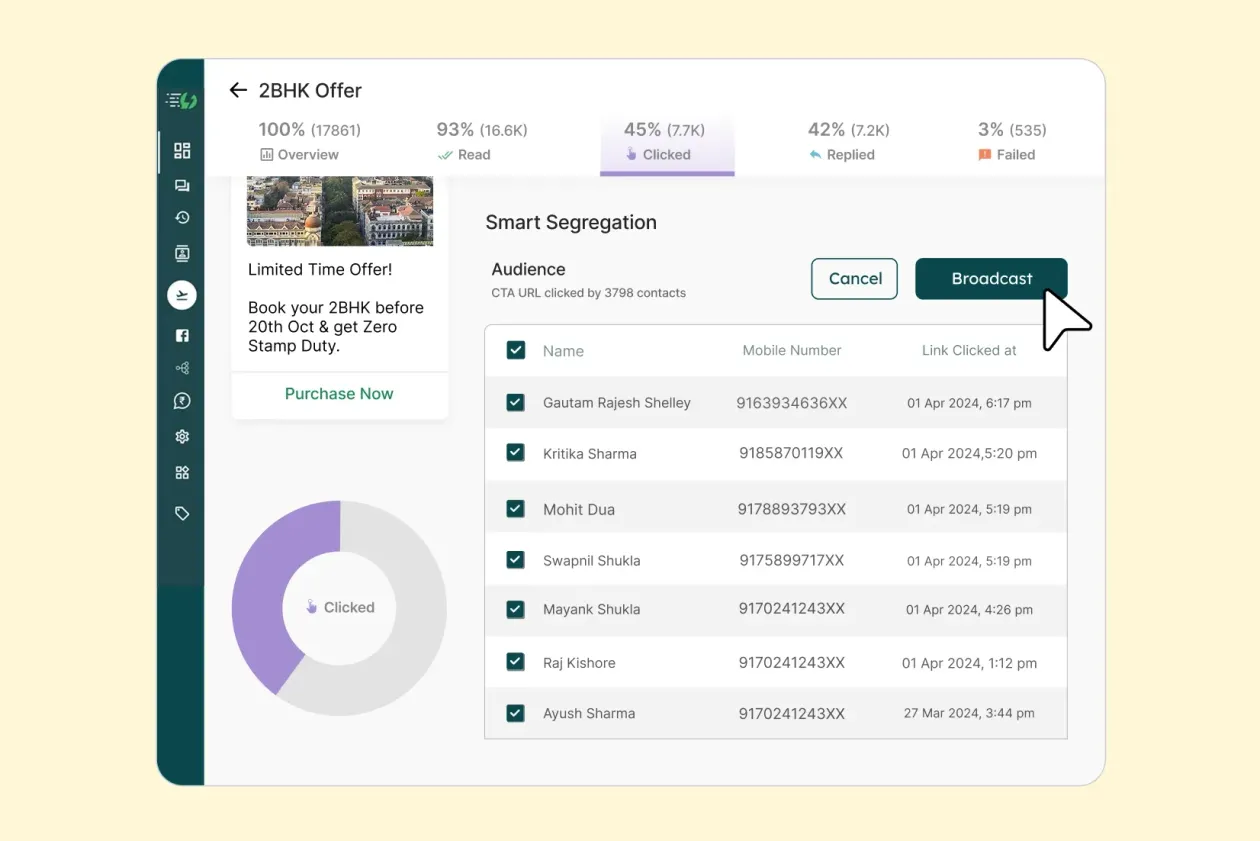Screen dimensions: 1260x841
Task: Click the integrations network icon
Action: pos(182,367)
